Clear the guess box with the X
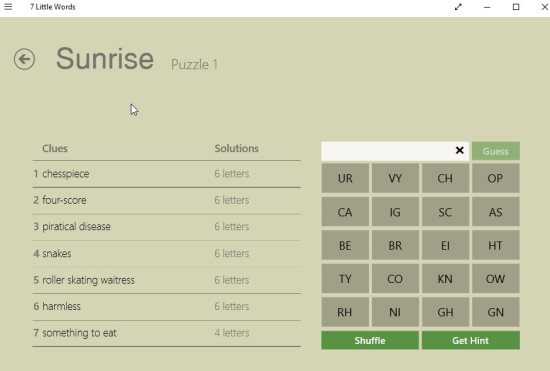The height and width of the screenshot is (371, 550). [x=460, y=150]
